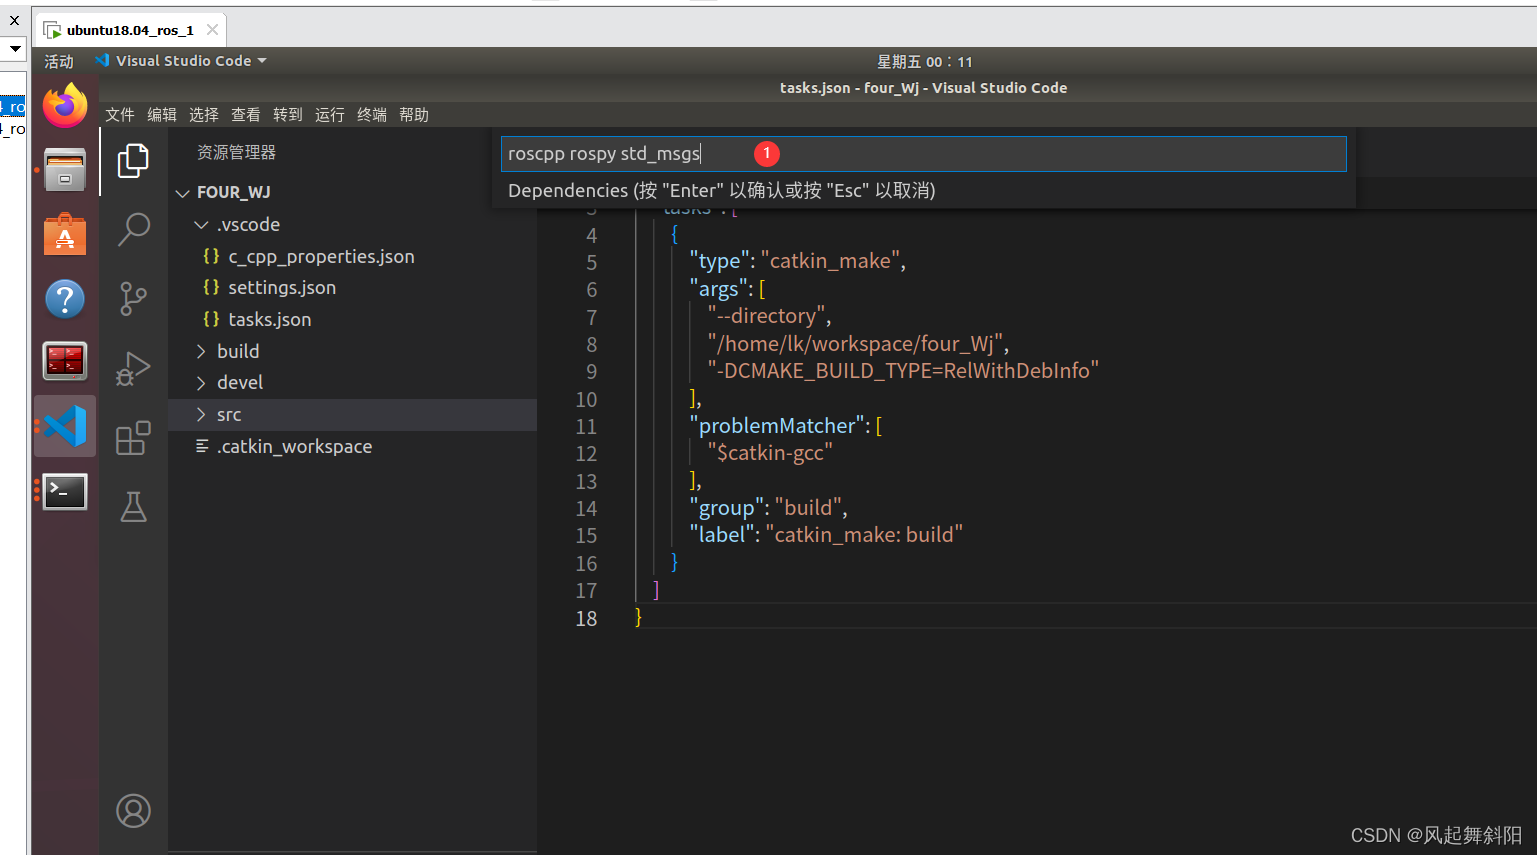
Task: Open Help from the Ubuntu dock
Action: click(x=65, y=299)
